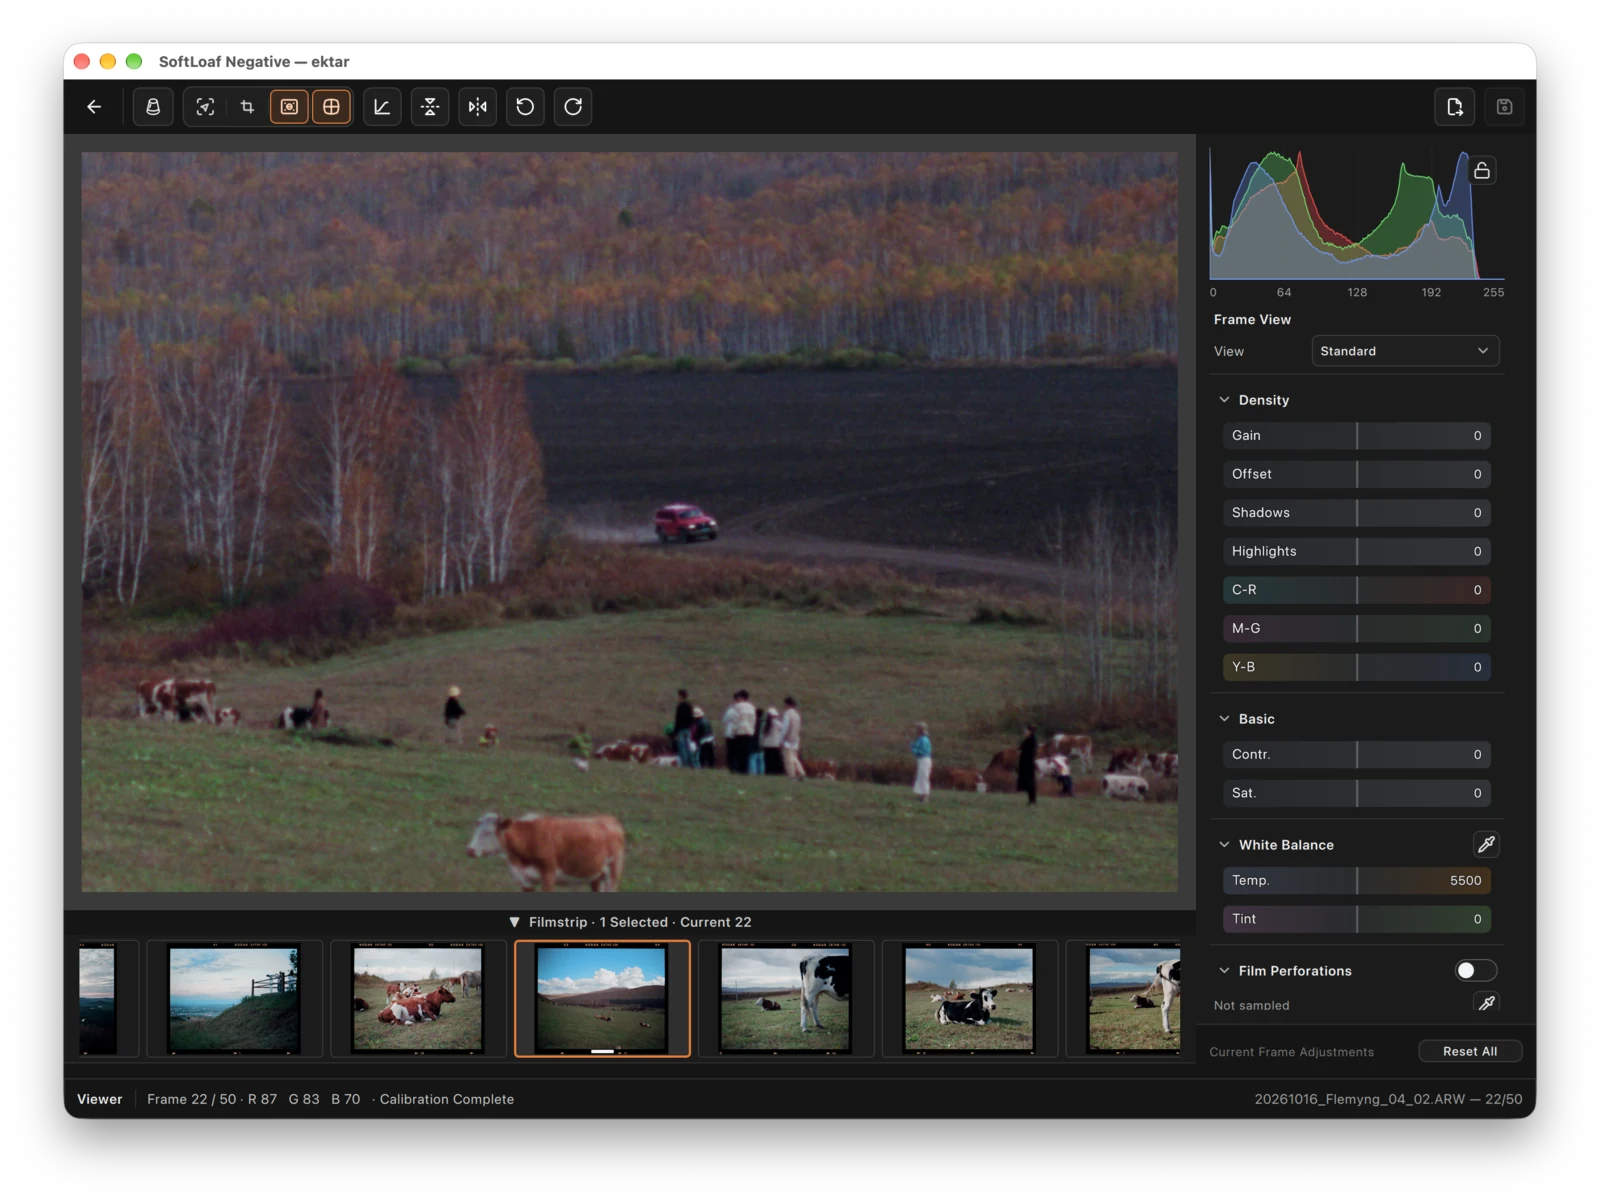
Task: Click the C-R color balance slider
Action: (x=1357, y=590)
